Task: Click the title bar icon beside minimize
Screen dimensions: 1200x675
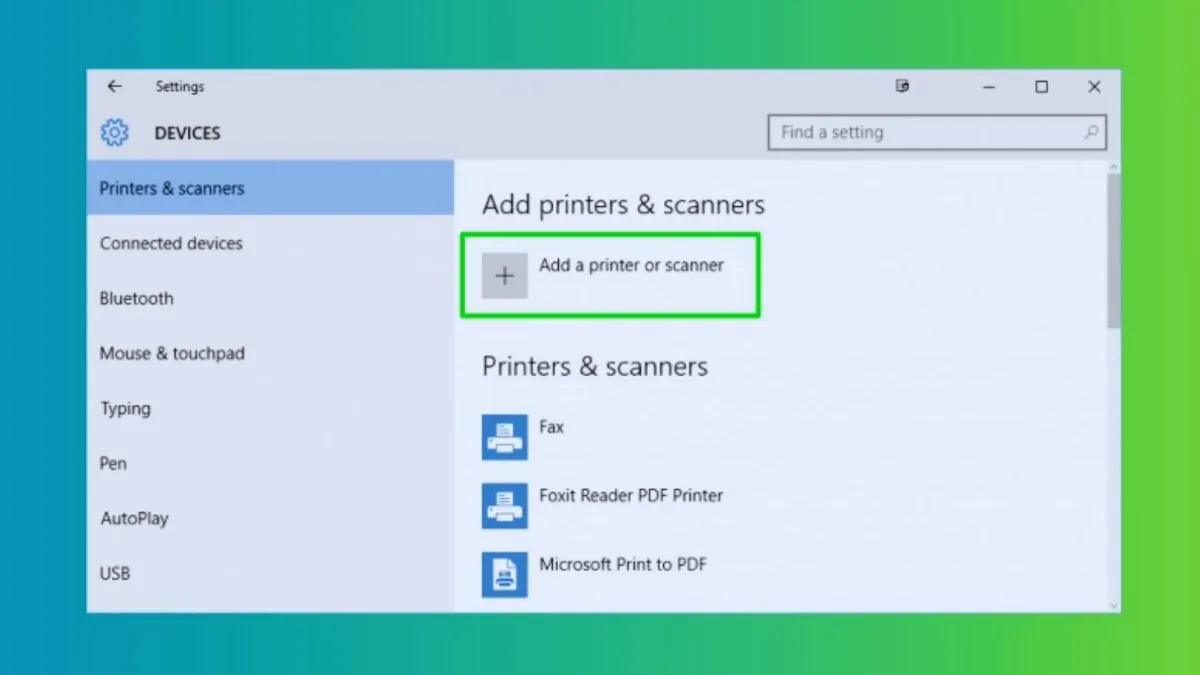Action: [902, 87]
